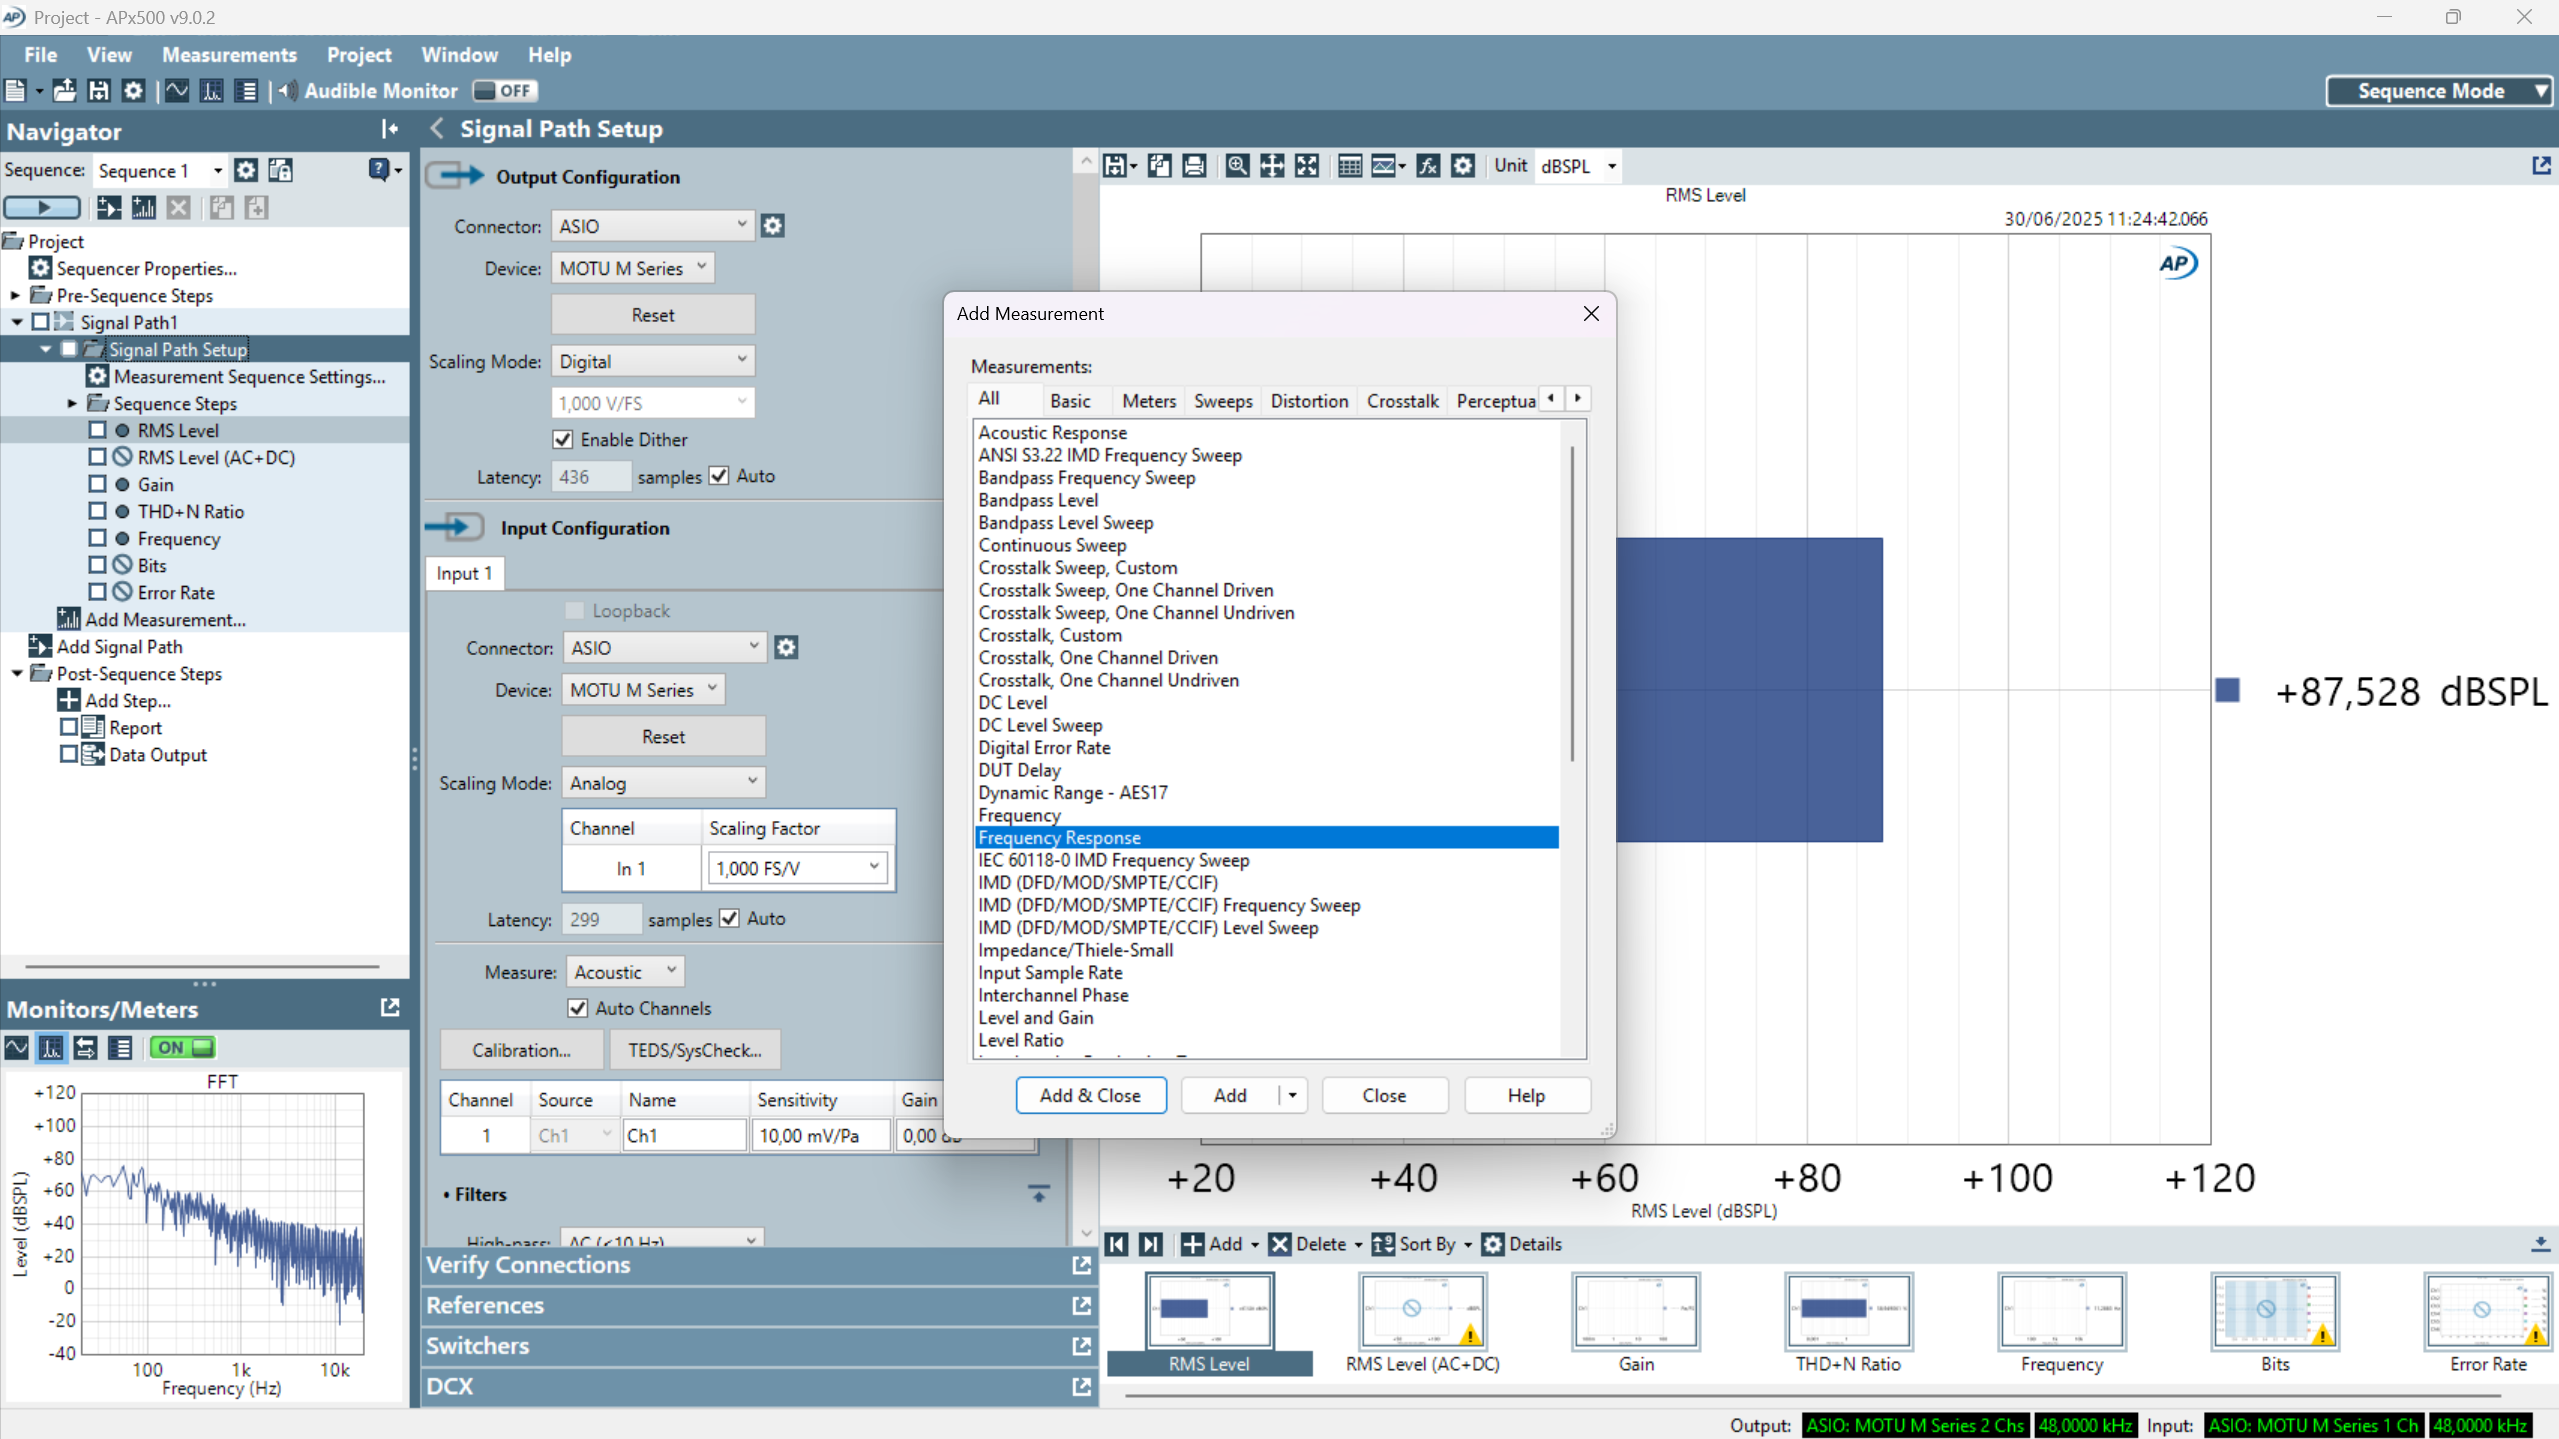Click the pan icon in graph toolbar
The image size is (2559, 1439).
pyautogui.click(x=1272, y=166)
